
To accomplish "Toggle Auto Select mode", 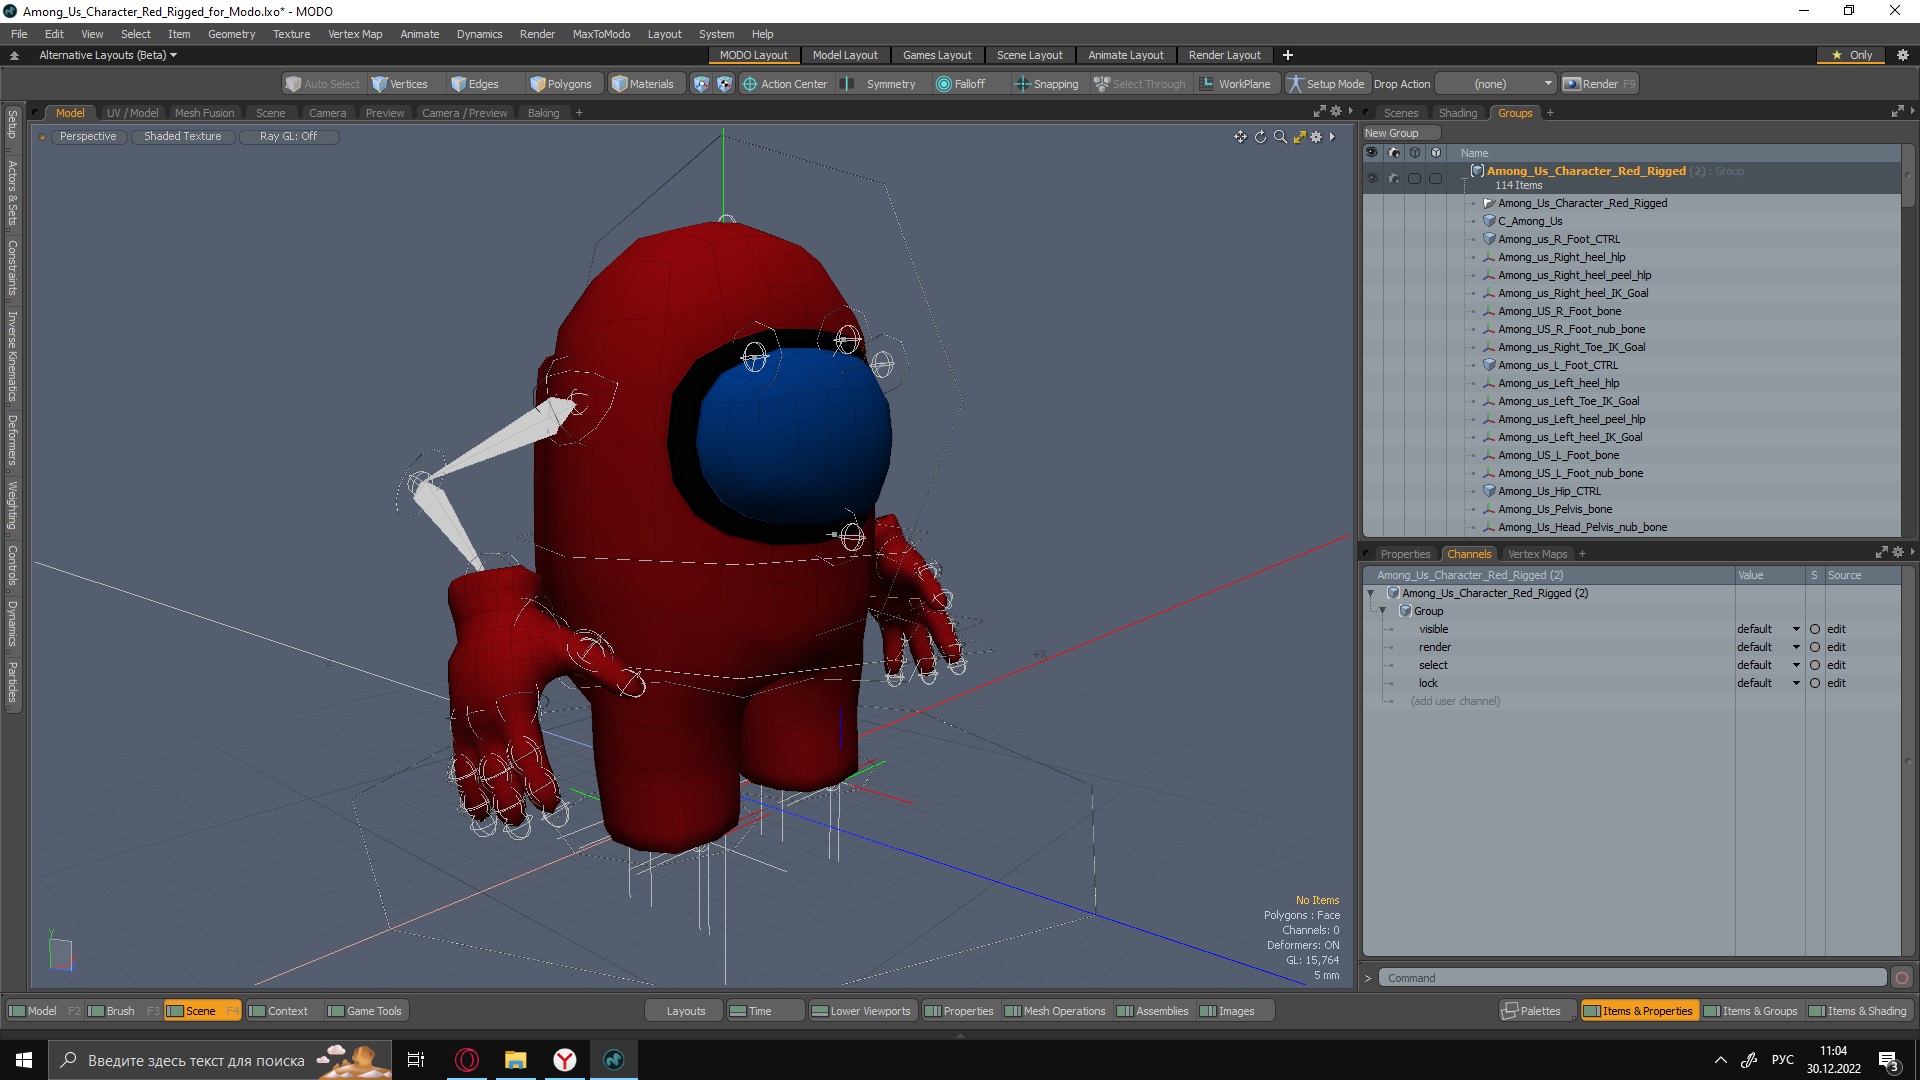I will point(322,84).
